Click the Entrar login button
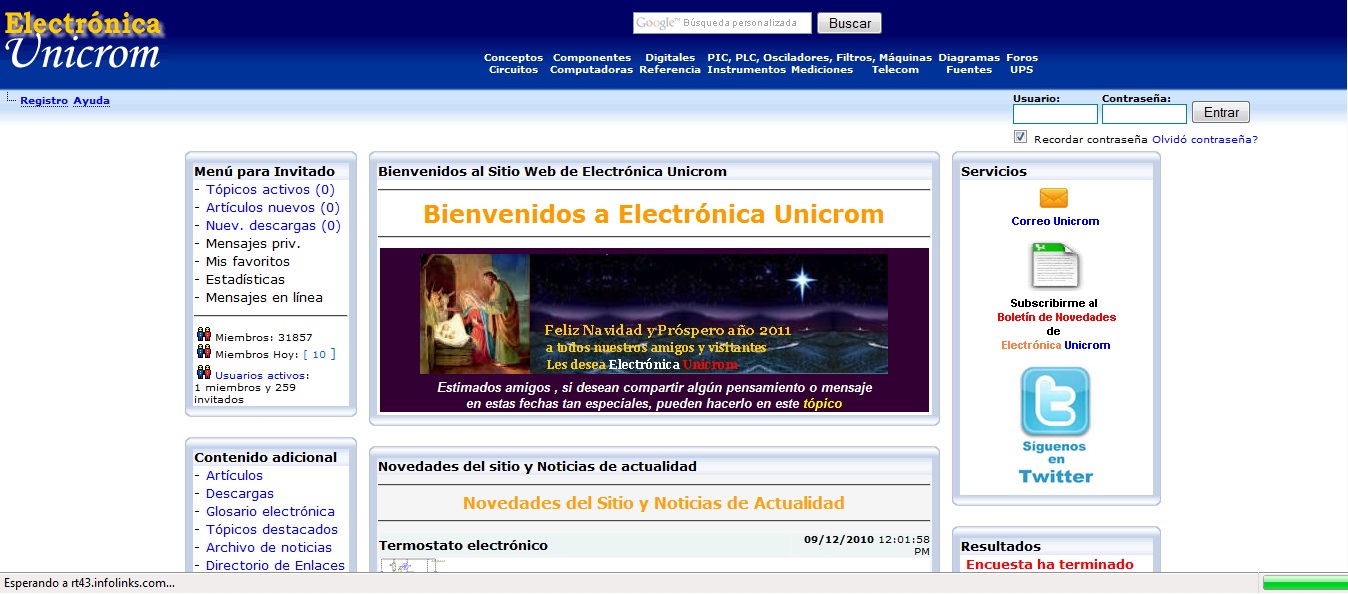 coord(1221,113)
